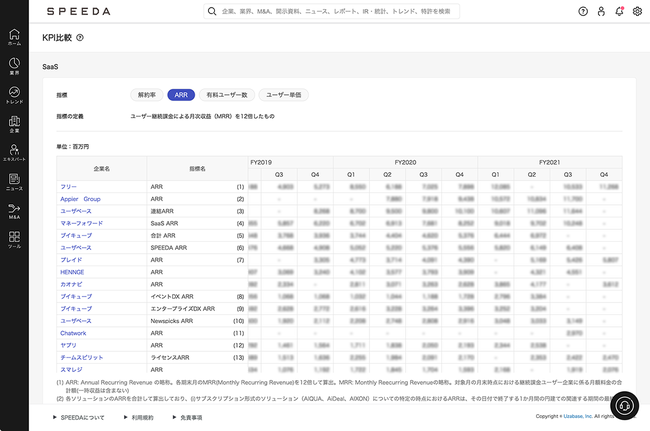Viewport: 650px width, 431px height.
Task: Open the notifications bell icon
Action: [619, 11]
